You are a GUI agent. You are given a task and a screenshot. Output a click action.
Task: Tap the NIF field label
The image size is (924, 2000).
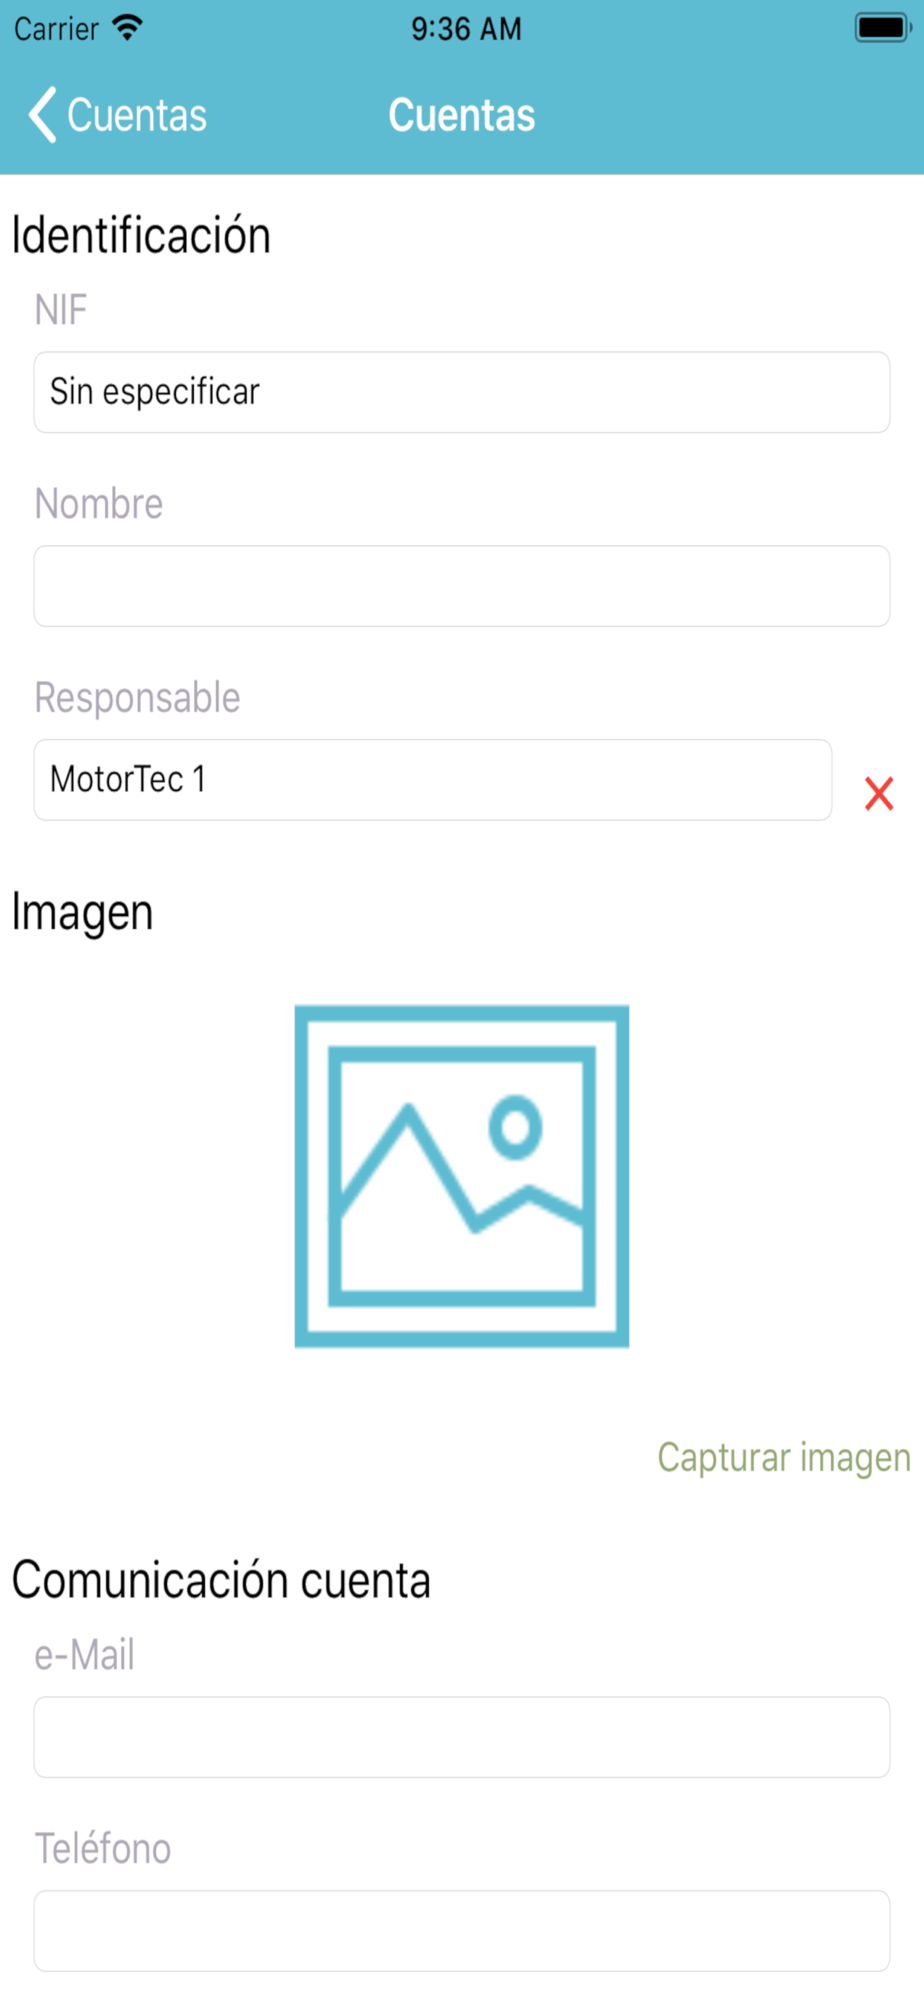tap(61, 310)
